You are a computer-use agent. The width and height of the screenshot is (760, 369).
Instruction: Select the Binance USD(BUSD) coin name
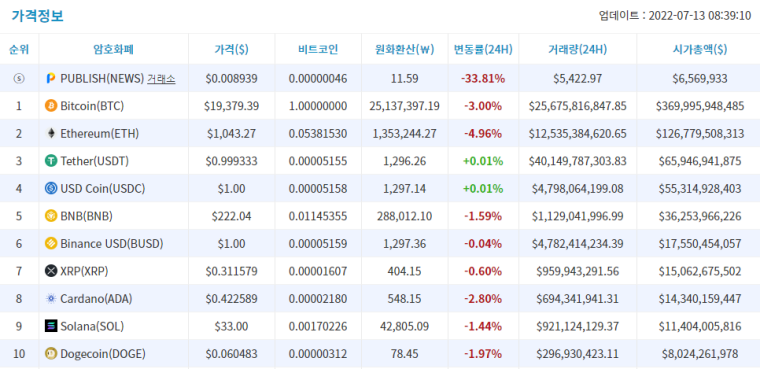coord(111,244)
